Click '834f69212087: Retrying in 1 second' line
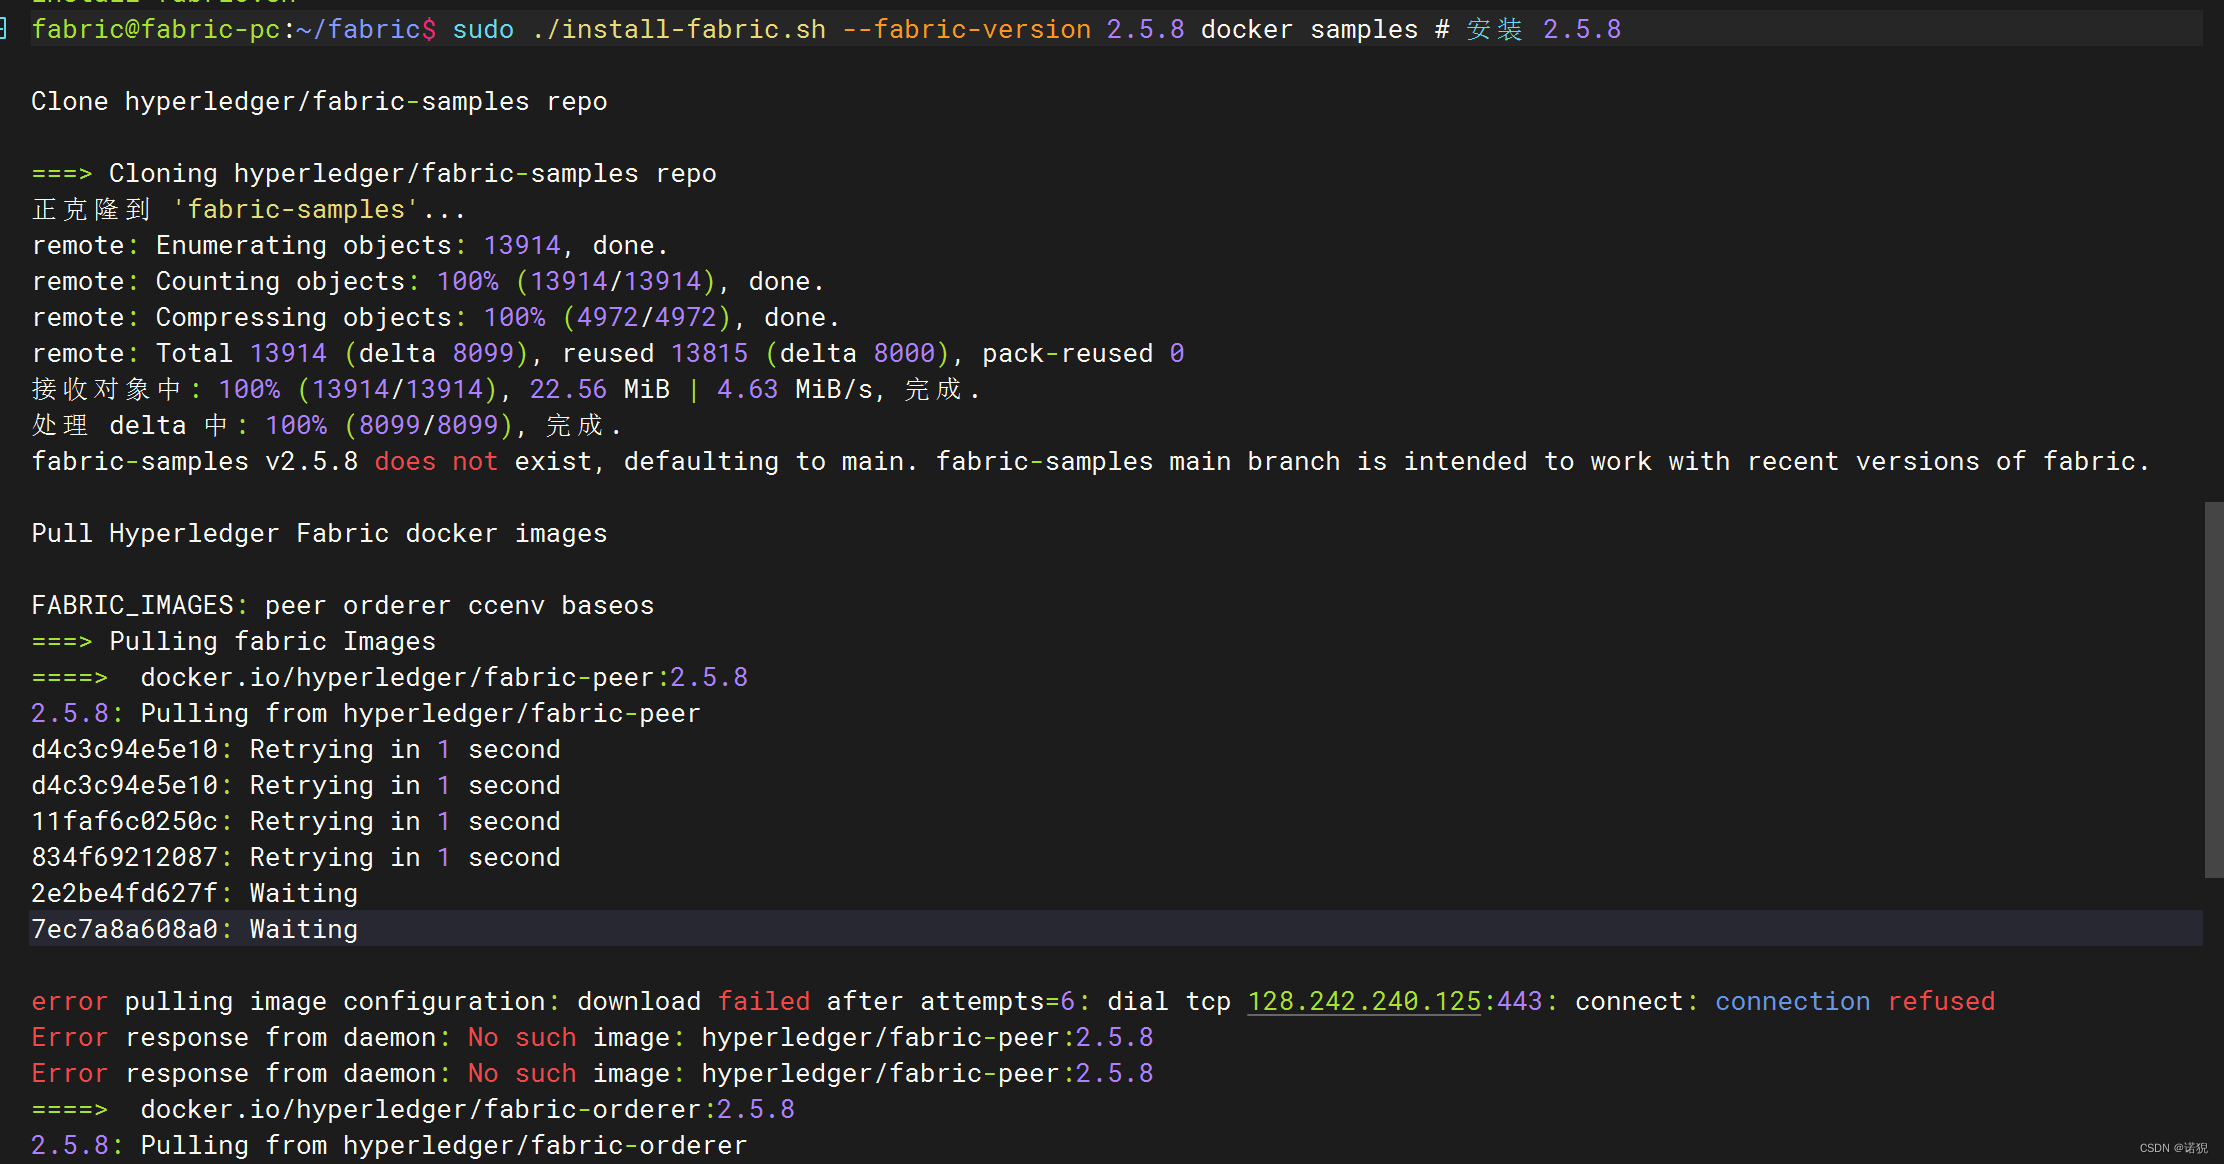 [x=296, y=857]
